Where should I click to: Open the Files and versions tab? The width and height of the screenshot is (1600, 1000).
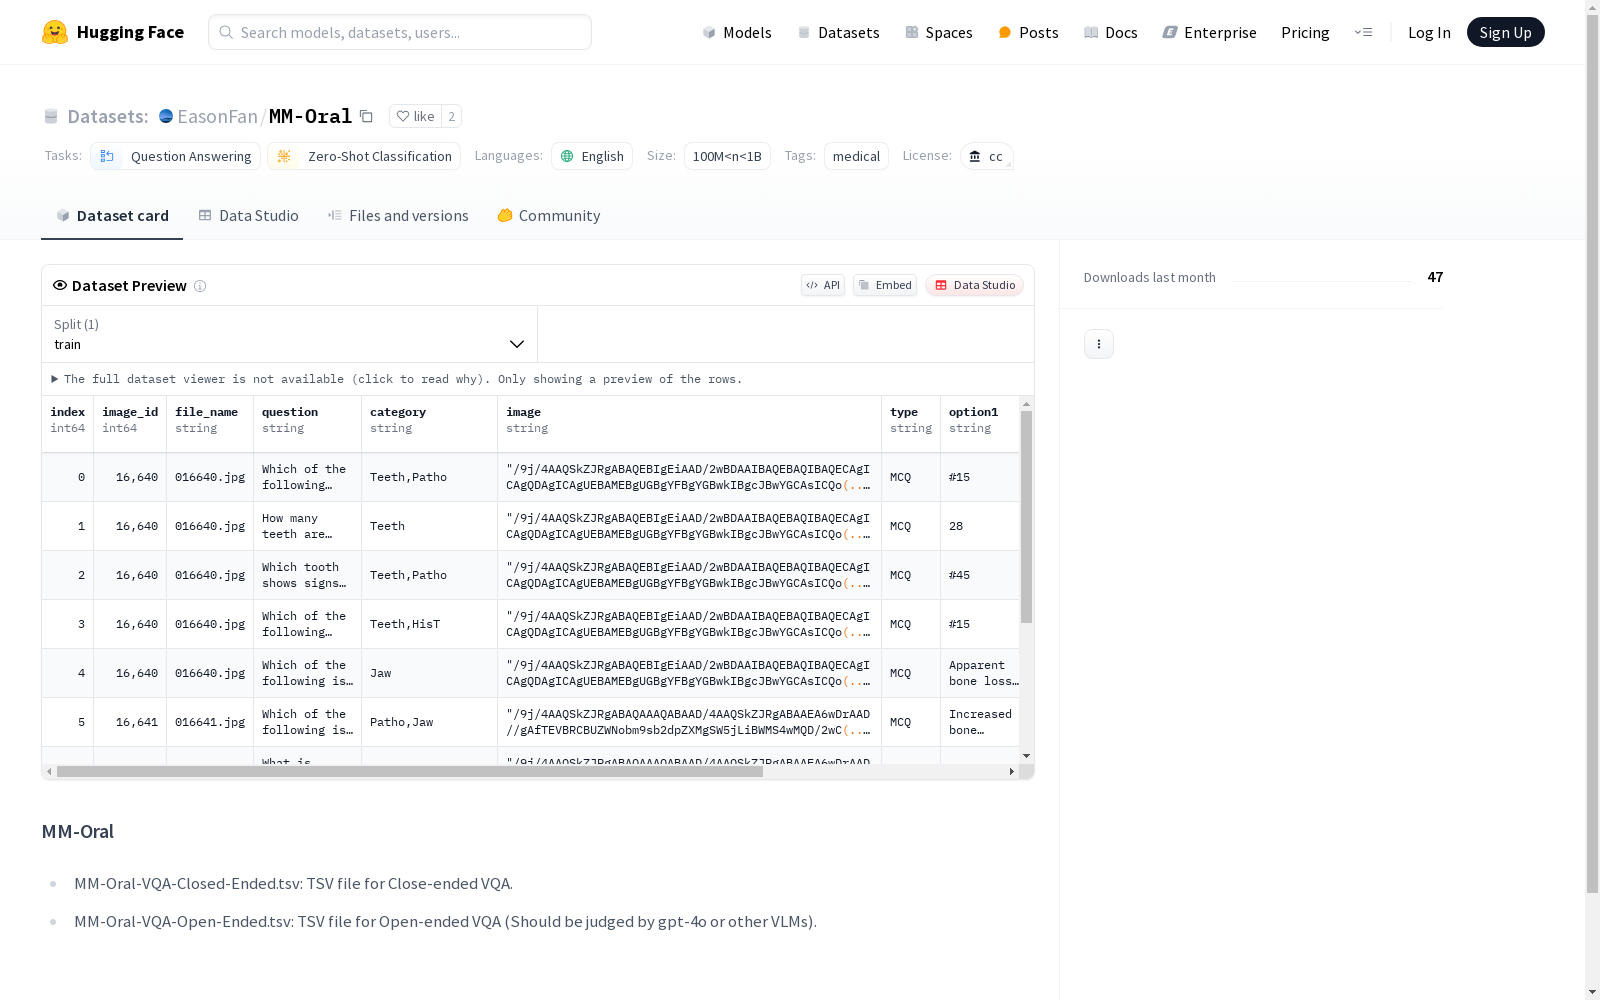coord(398,216)
